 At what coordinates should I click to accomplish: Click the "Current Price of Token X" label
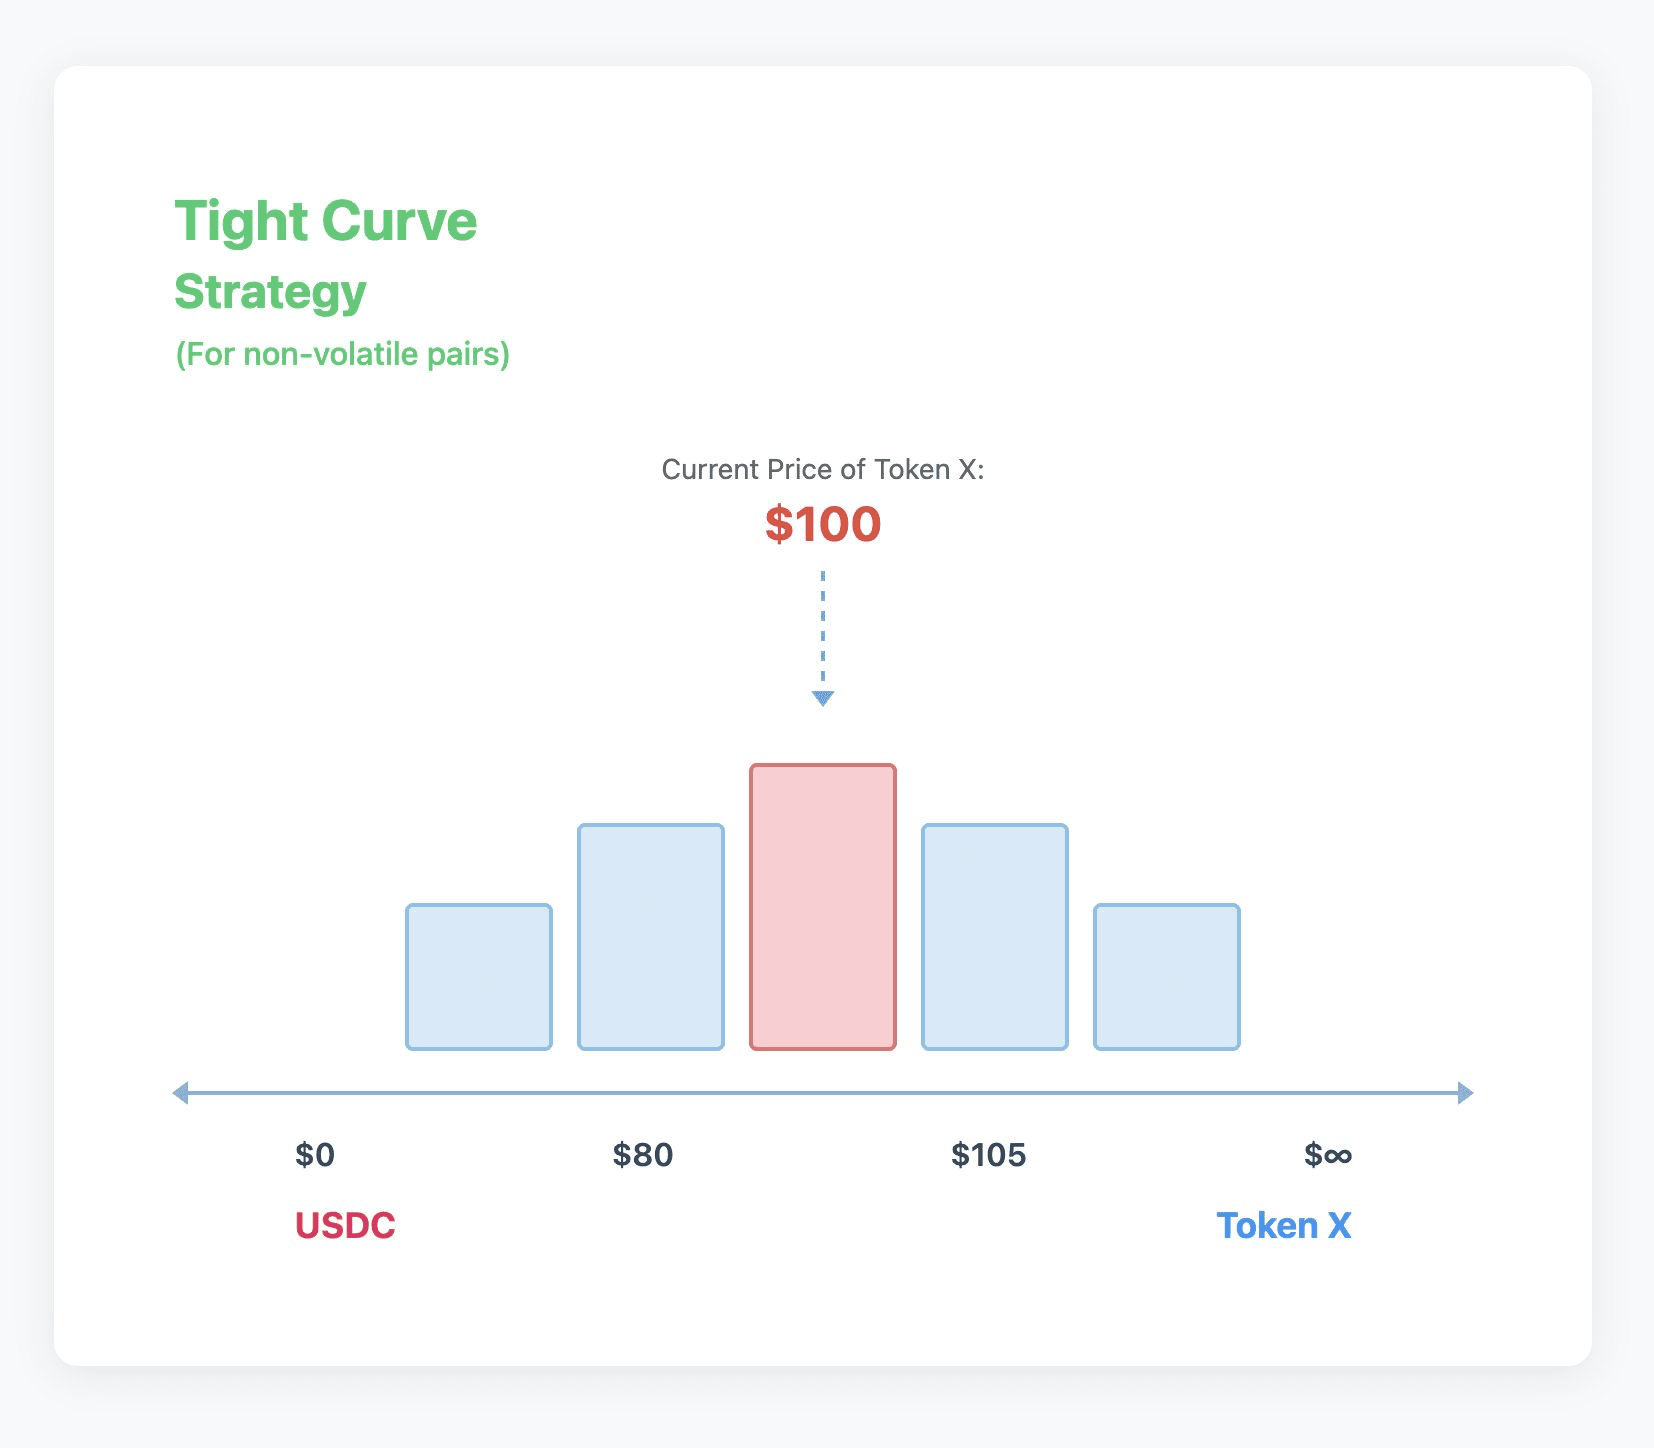[x=823, y=470]
